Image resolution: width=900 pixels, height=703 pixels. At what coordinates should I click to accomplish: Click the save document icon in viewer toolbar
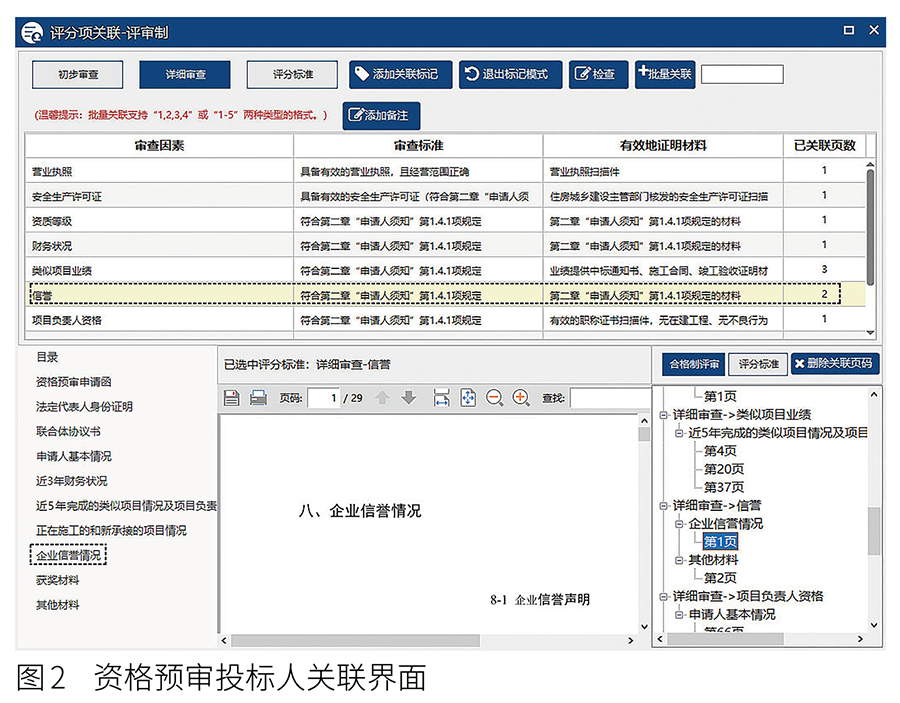point(232,398)
